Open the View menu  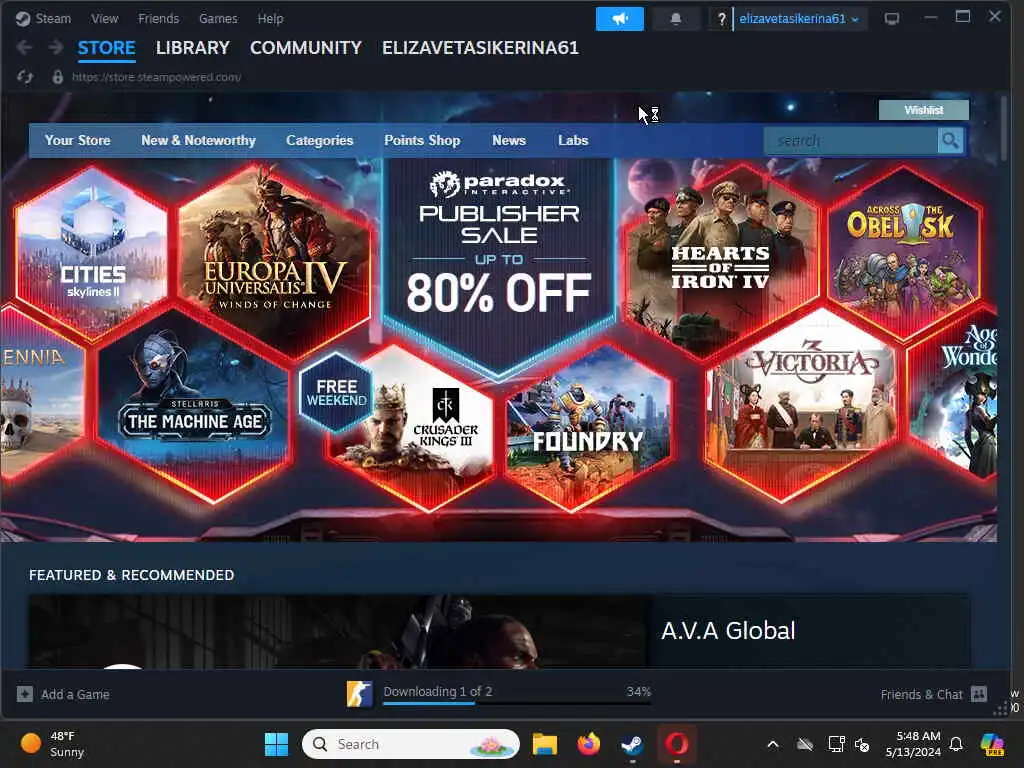coord(104,18)
